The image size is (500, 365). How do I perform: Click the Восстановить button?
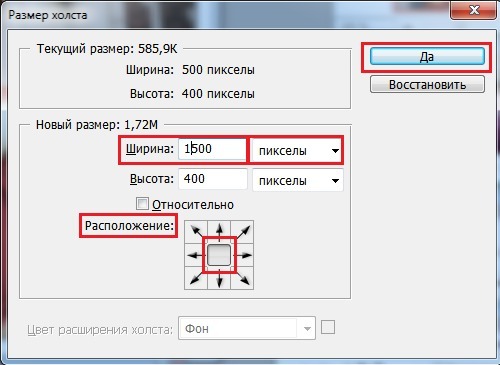pyautogui.click(x=427, y=84)
